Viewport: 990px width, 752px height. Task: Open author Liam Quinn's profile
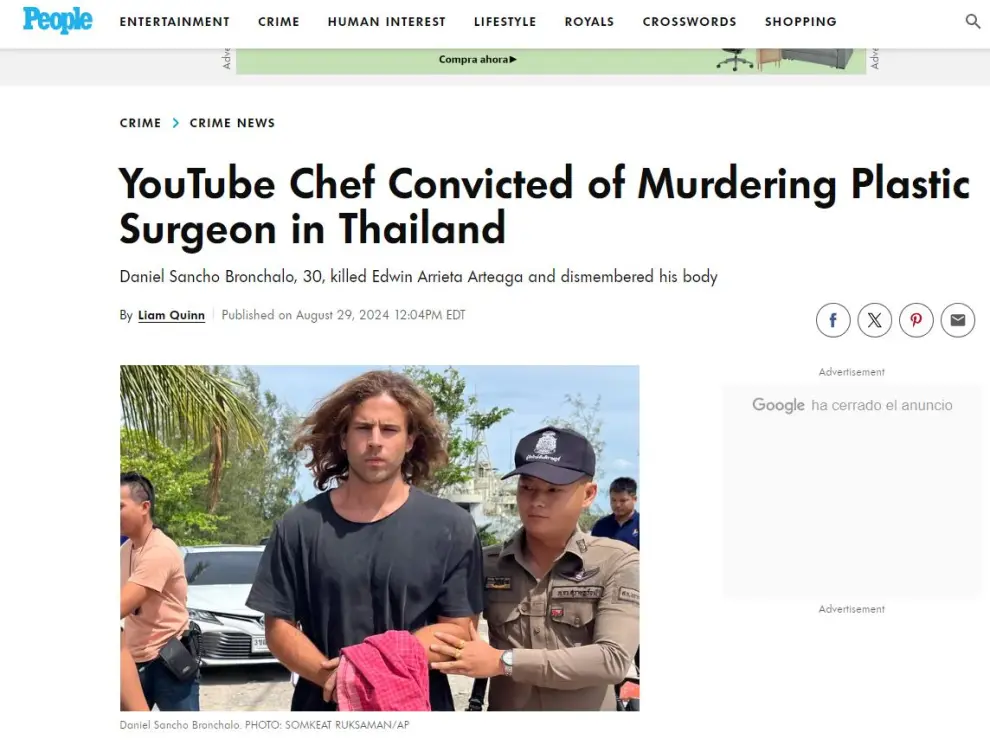(171, 315)
